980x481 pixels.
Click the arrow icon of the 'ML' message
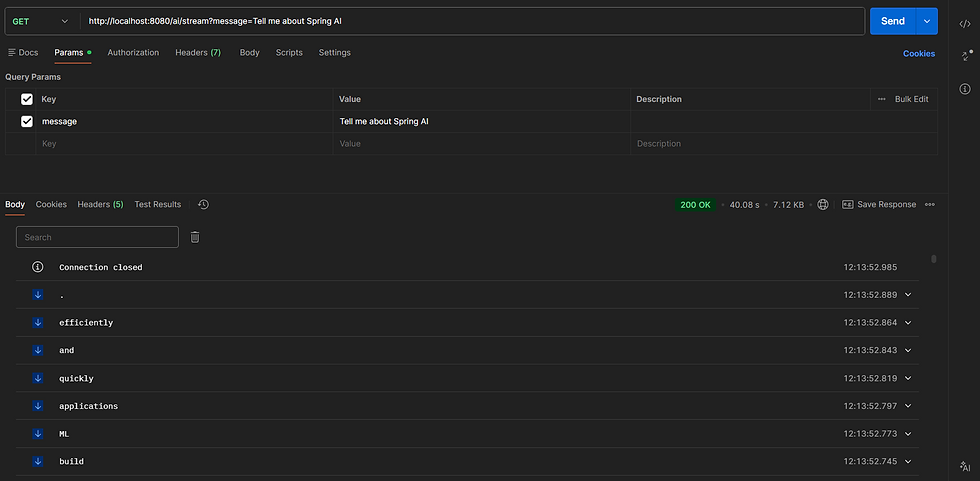click(x=38, y=434)
